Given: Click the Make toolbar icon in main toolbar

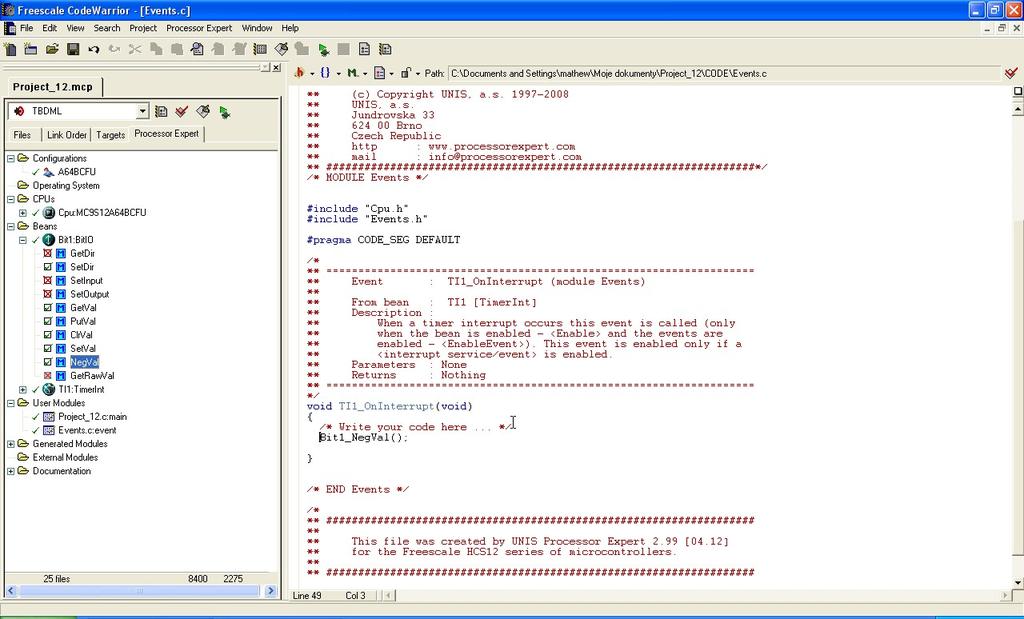Looking at the screenshot, I should pos(281,49).
